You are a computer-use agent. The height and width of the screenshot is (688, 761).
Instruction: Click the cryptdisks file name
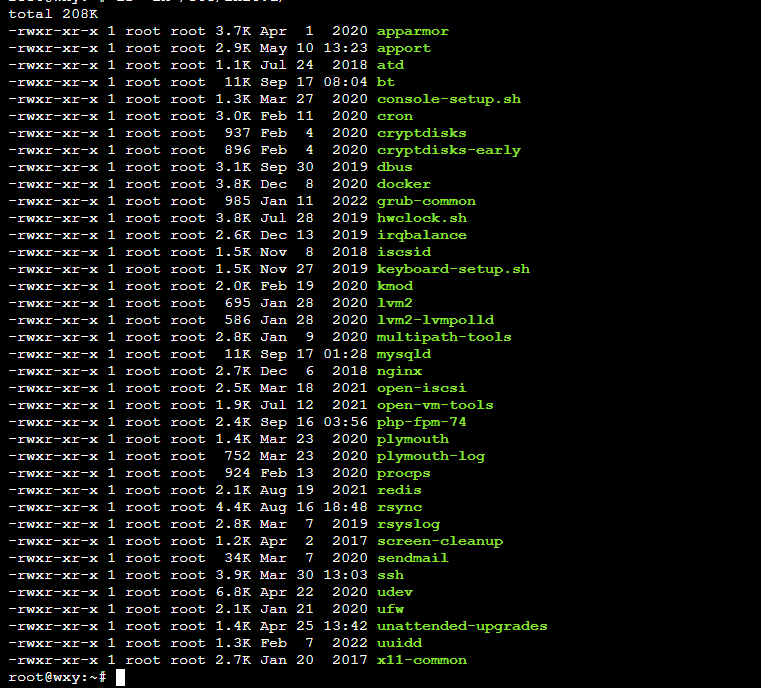tap(422, 133)
